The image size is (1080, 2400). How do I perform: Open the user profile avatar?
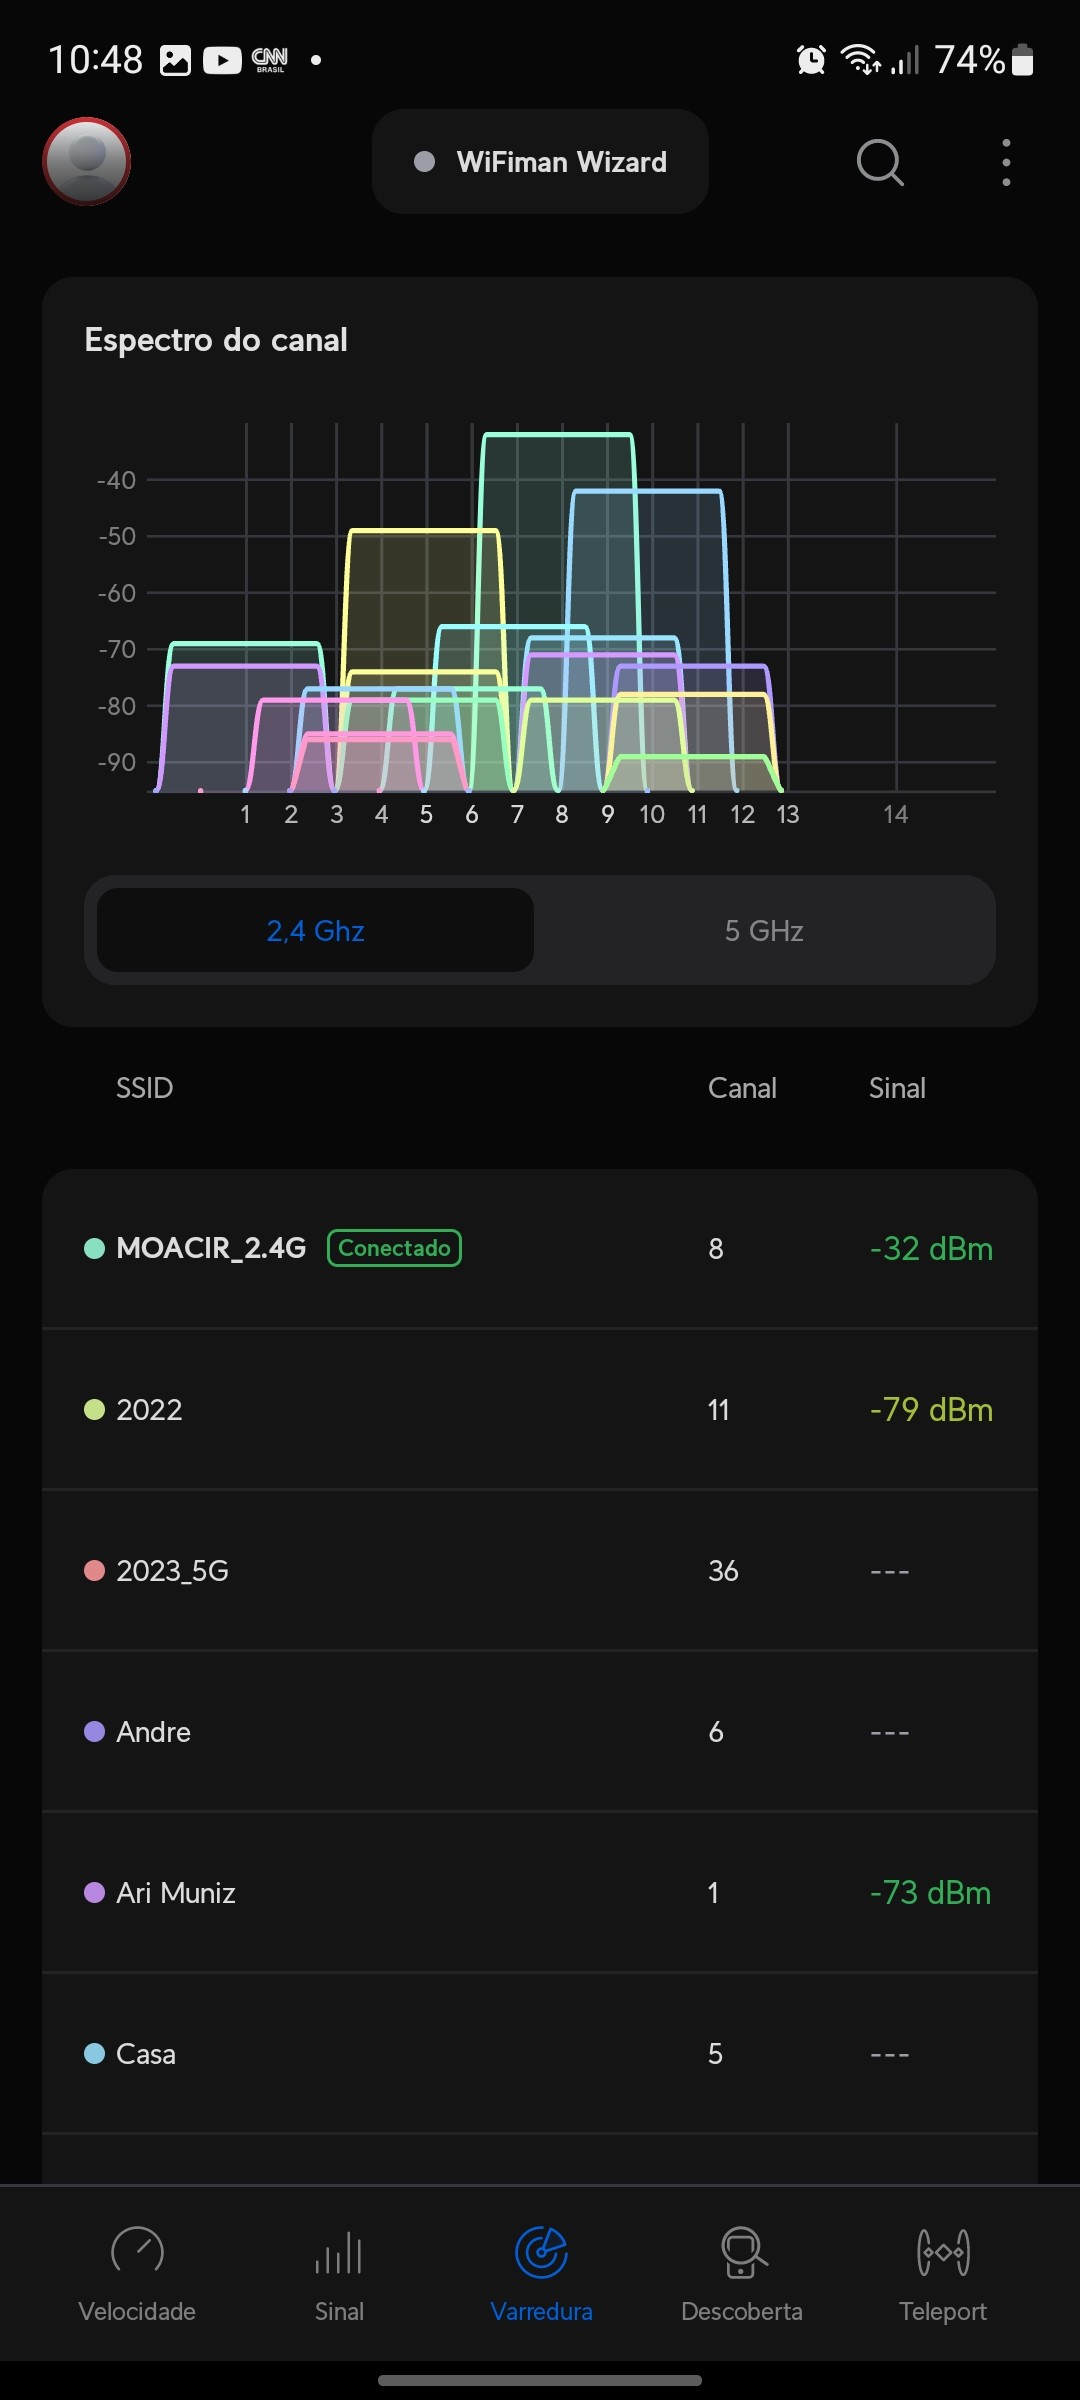[87, 161]
